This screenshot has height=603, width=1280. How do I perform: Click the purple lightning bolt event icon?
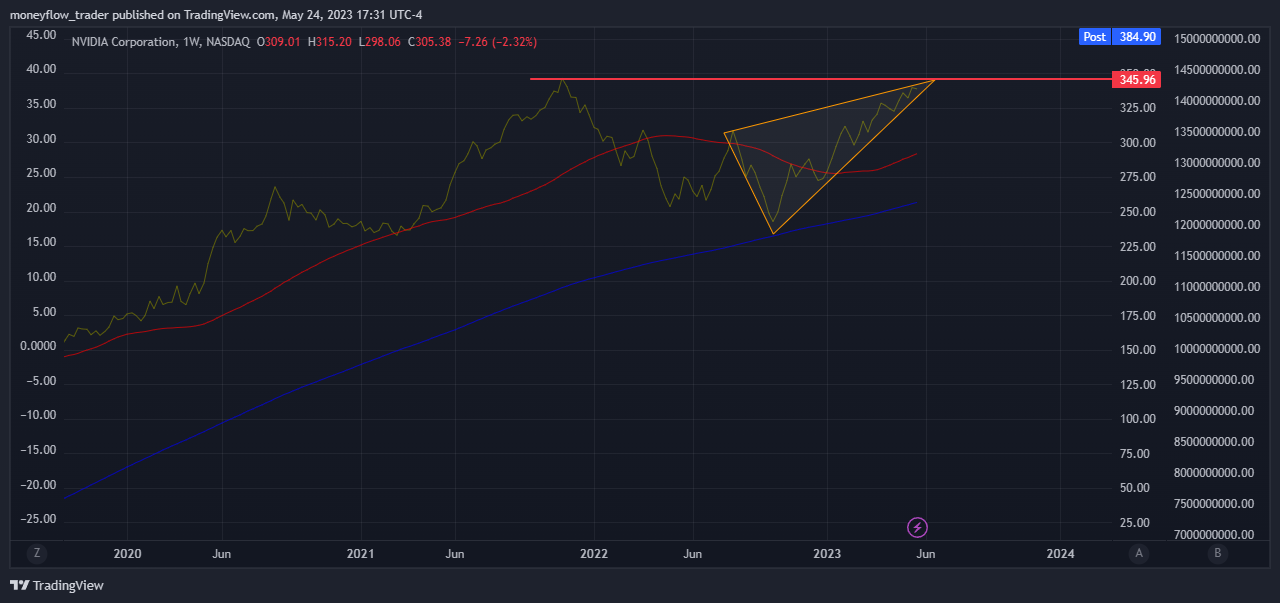point(917,527)
